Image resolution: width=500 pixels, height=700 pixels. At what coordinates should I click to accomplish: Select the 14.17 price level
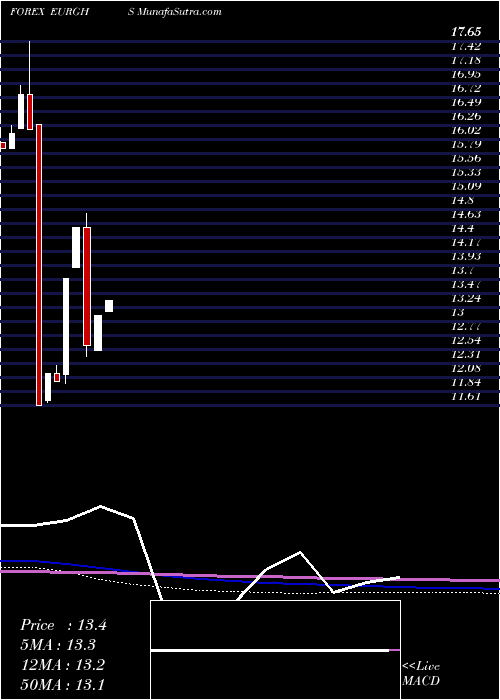coord(466,242)
